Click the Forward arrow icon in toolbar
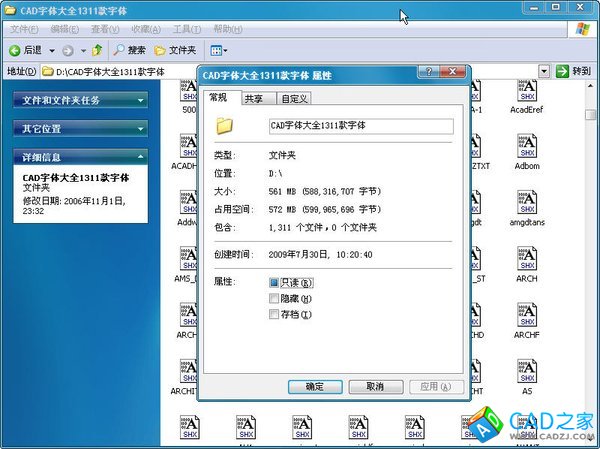Screen dimensions: 600x449 (x=68, y=51)
